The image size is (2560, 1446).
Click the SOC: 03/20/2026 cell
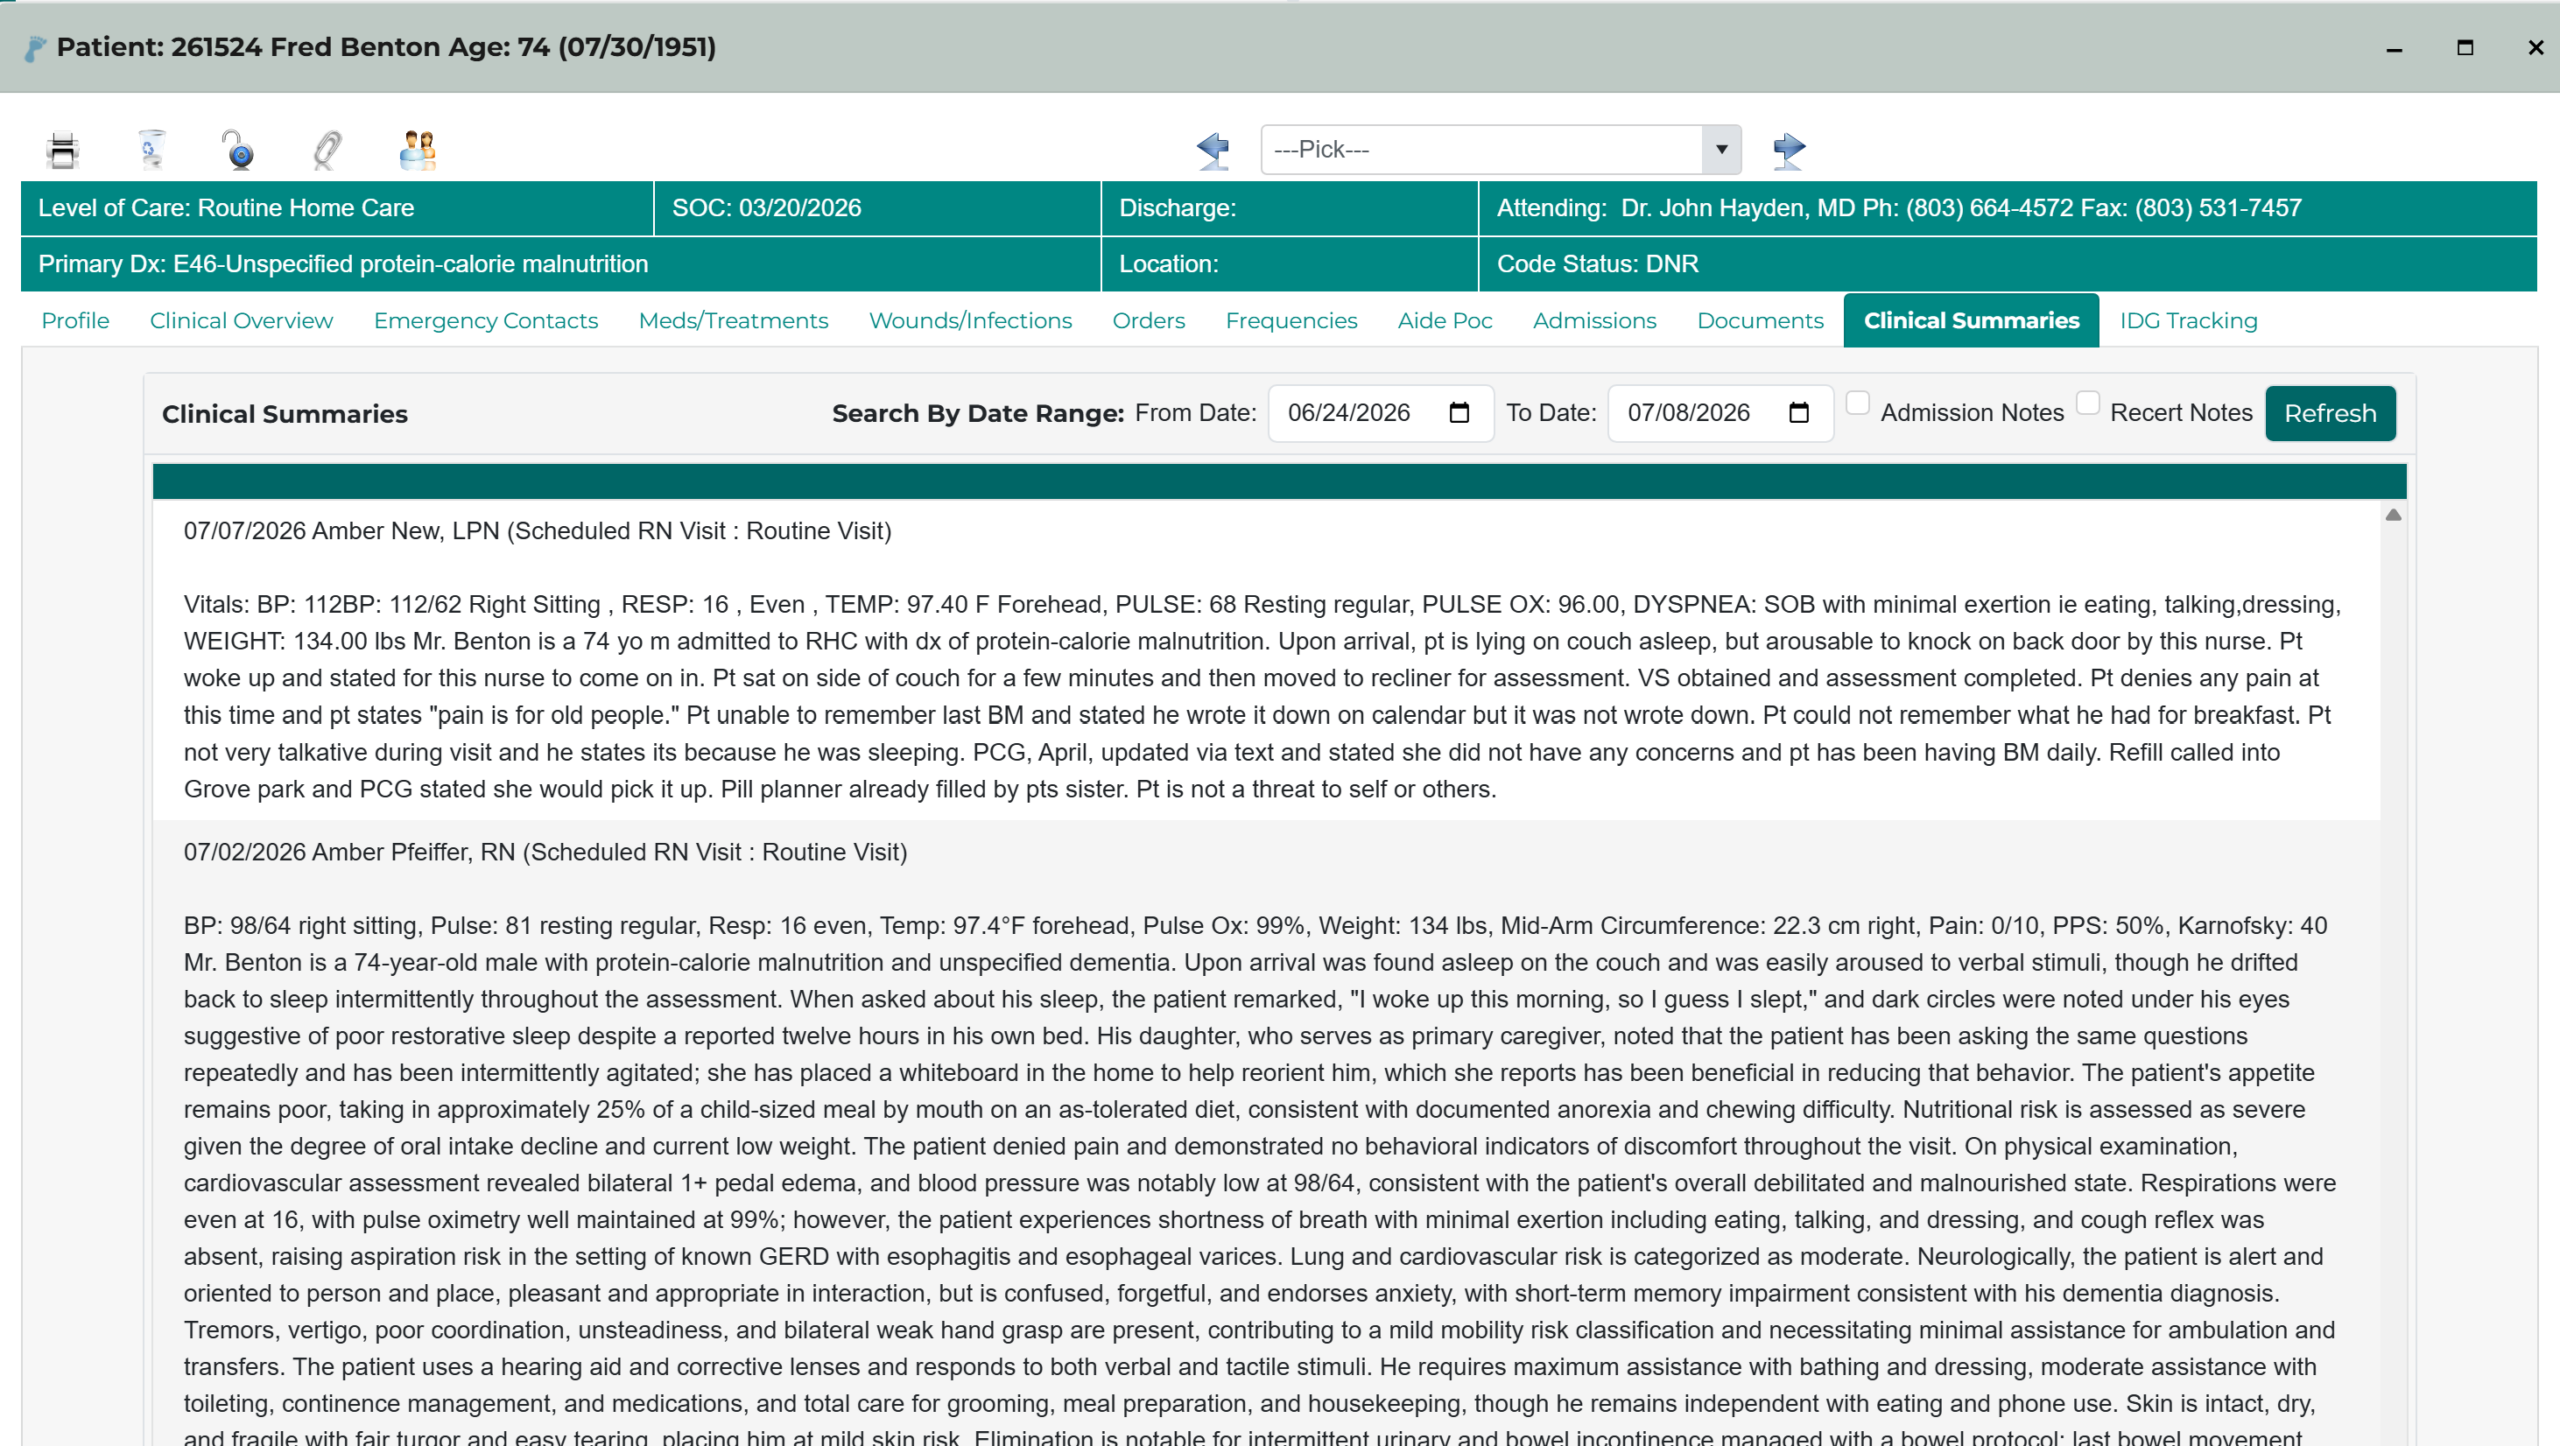pyautogui.click(x=877, y=208)
